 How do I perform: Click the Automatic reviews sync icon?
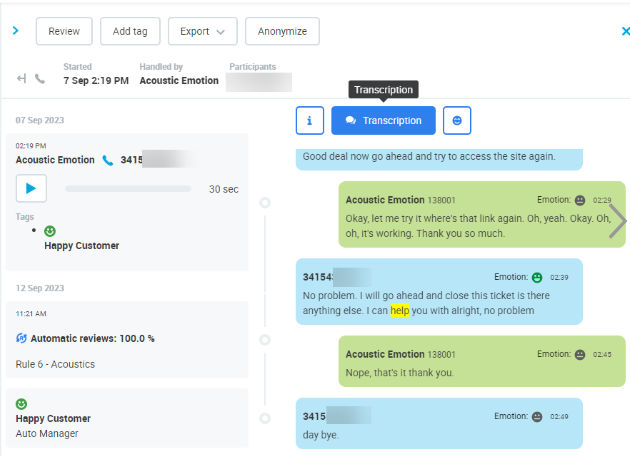coord(22,339)
